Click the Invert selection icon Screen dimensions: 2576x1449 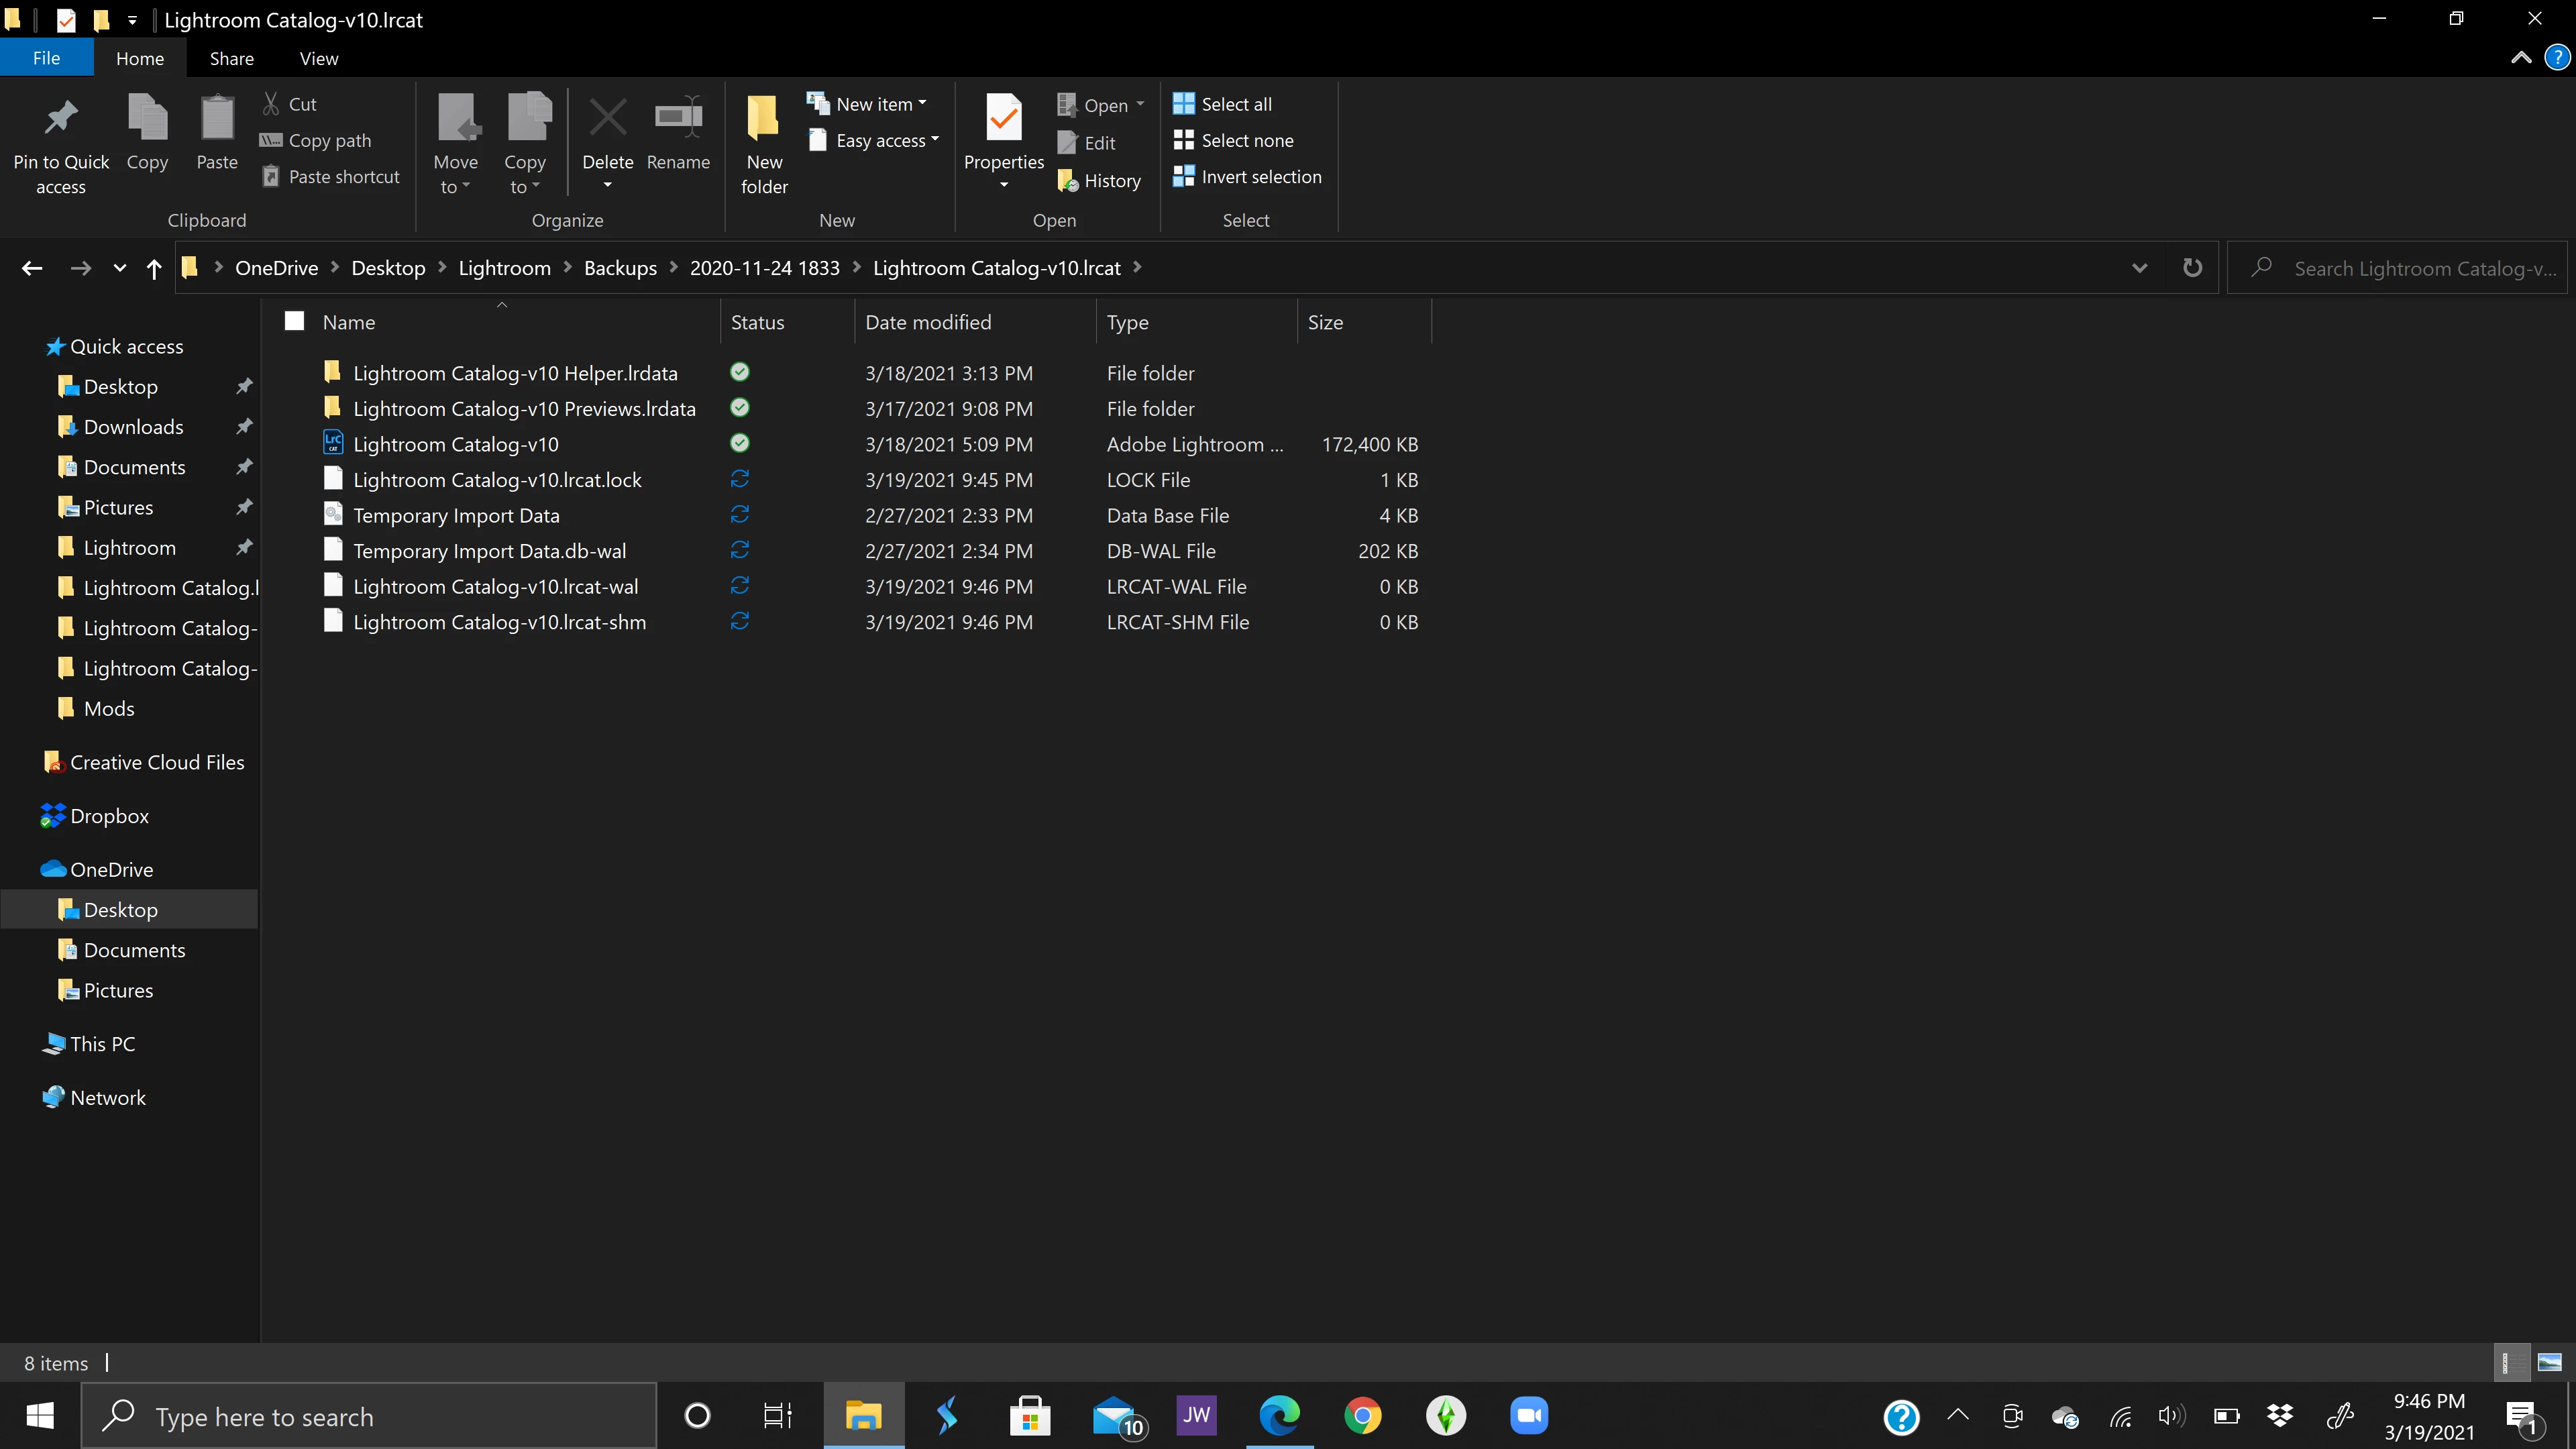coord(1184,177)
